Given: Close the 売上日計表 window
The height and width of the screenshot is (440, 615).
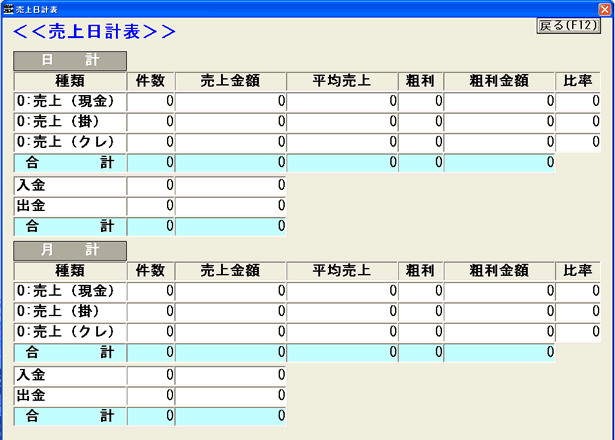Looking at the screenshot, I should [x=605, y=7].
